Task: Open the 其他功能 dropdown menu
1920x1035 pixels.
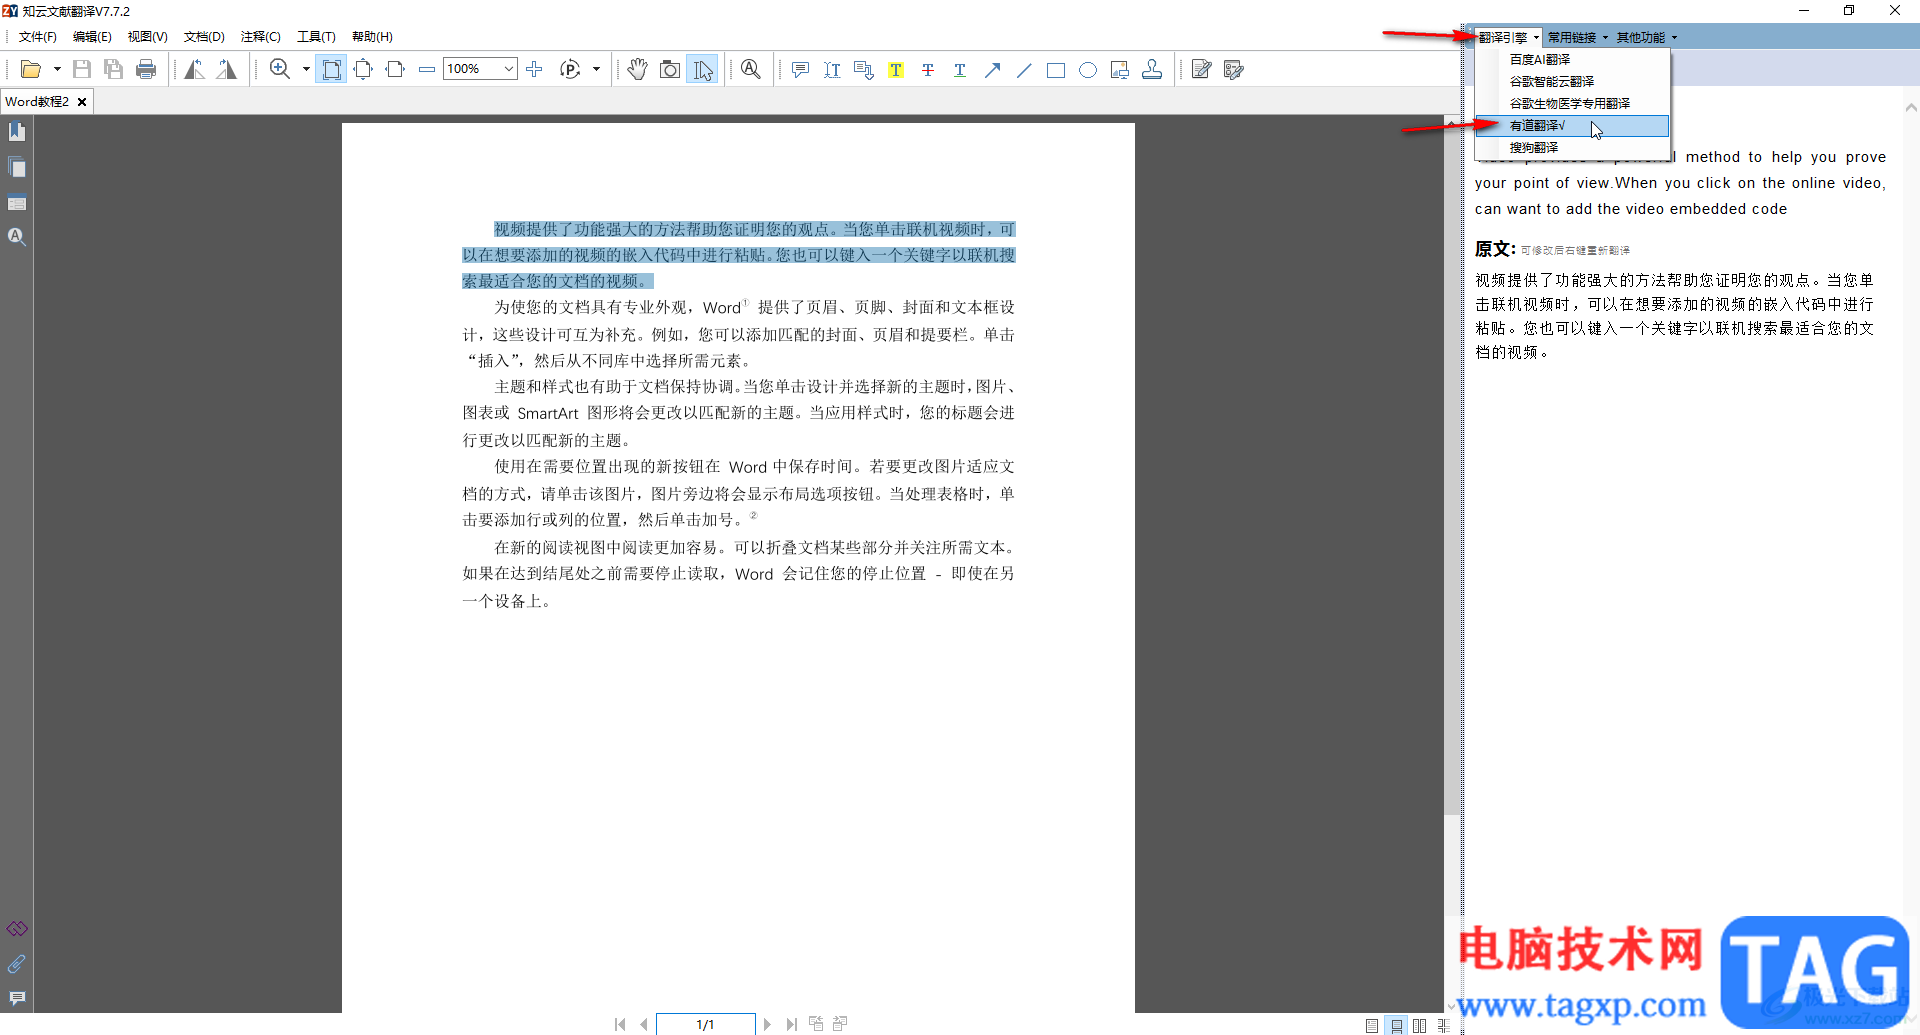Action: pos(1646,37)
